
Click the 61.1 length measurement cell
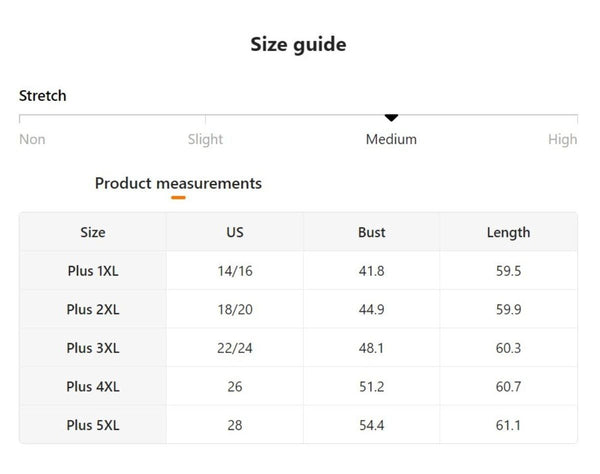click(508, 425)
